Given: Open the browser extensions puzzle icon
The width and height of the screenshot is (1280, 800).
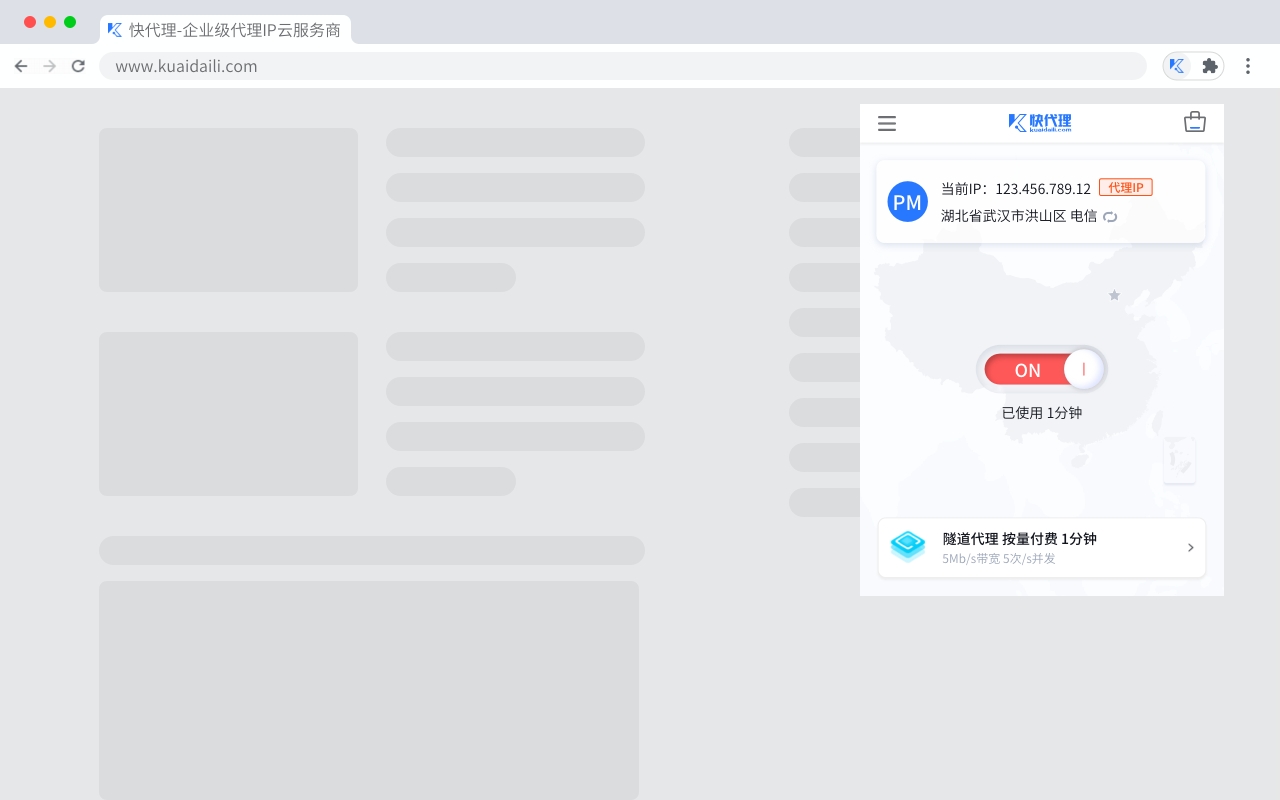Looking at the screenshot, I should [1209, 65].
